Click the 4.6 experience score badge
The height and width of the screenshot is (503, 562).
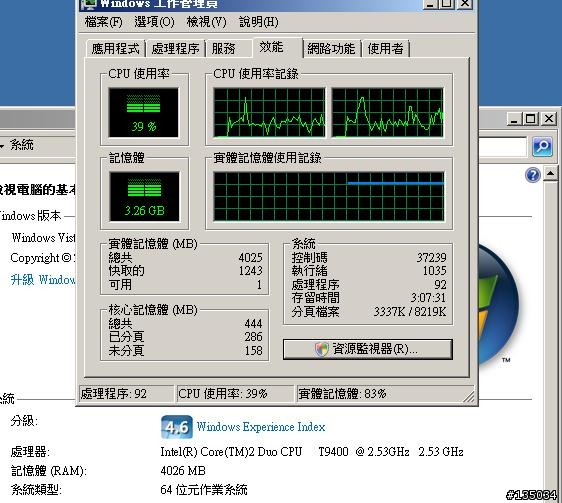[x=177, y=427]
